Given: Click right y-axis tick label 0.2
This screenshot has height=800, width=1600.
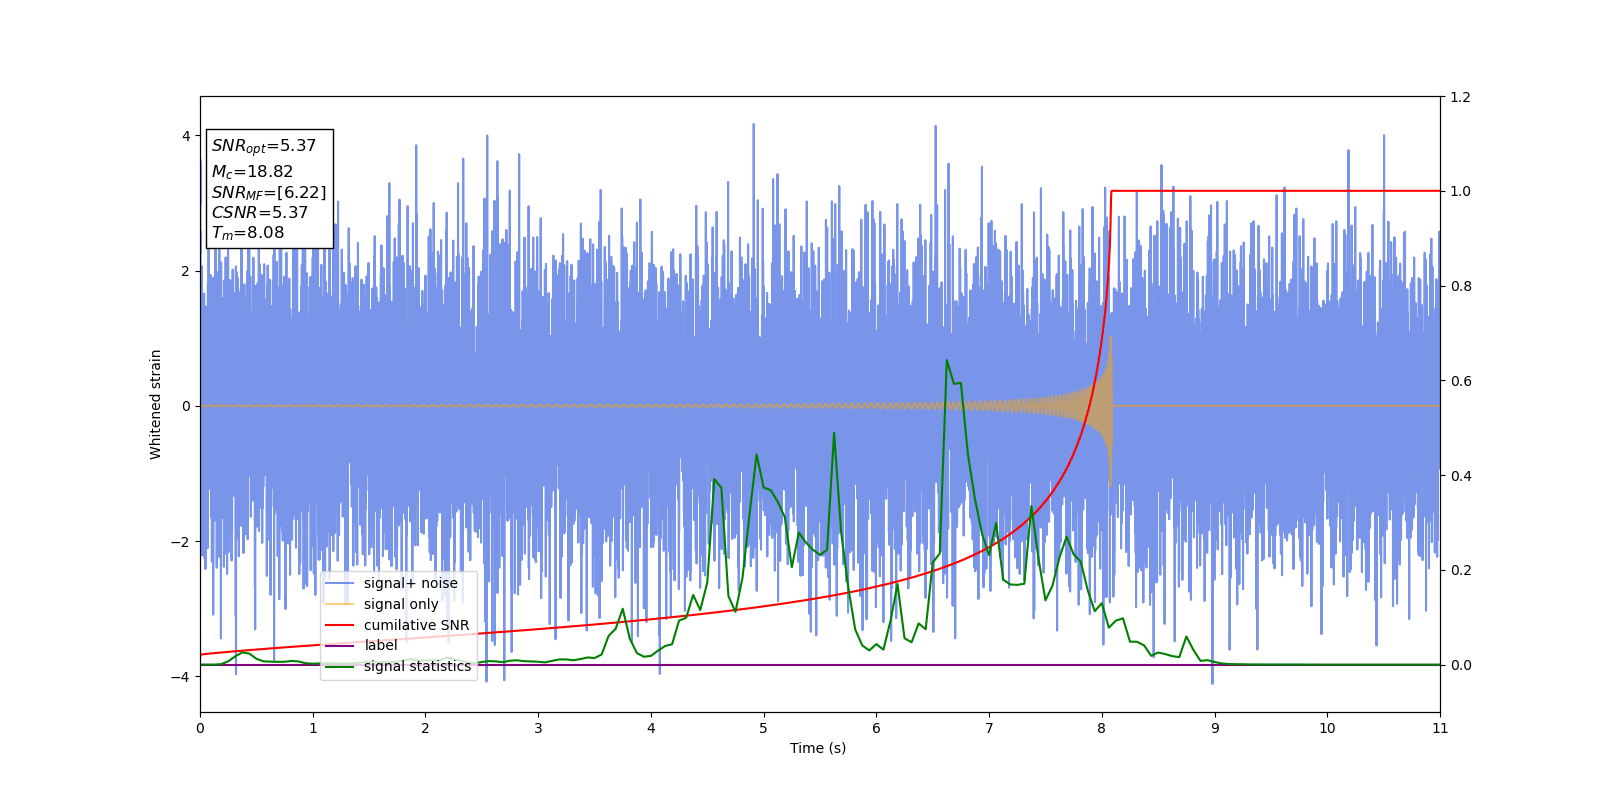Looking at the screenshot, I should [1460, 570].
